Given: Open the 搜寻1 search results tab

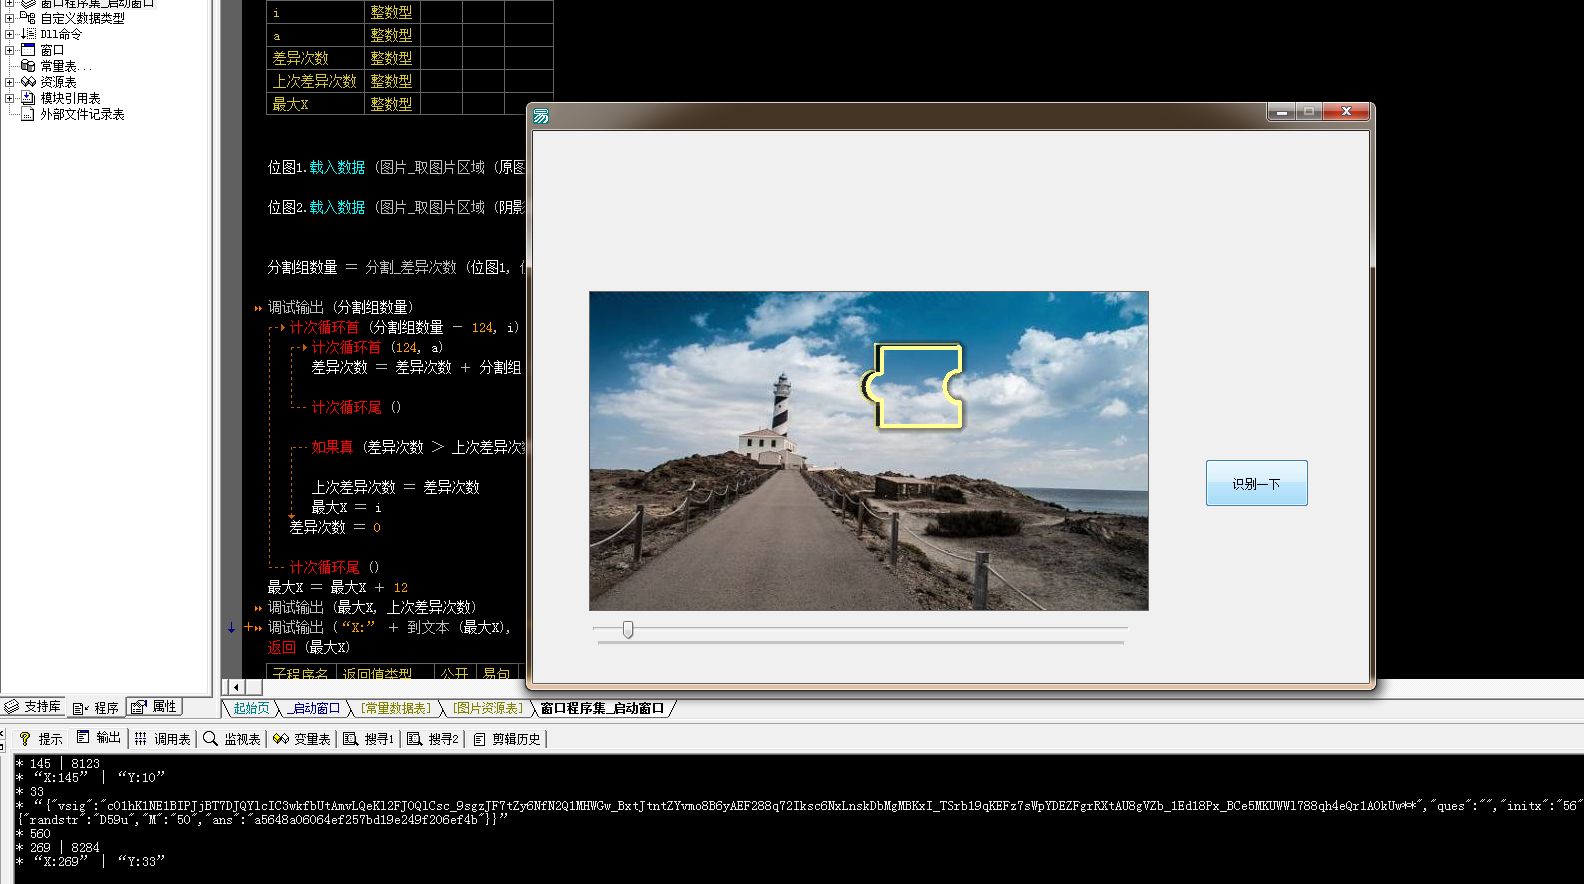Looking at the screenshot, I should click(x=369, y=739).
